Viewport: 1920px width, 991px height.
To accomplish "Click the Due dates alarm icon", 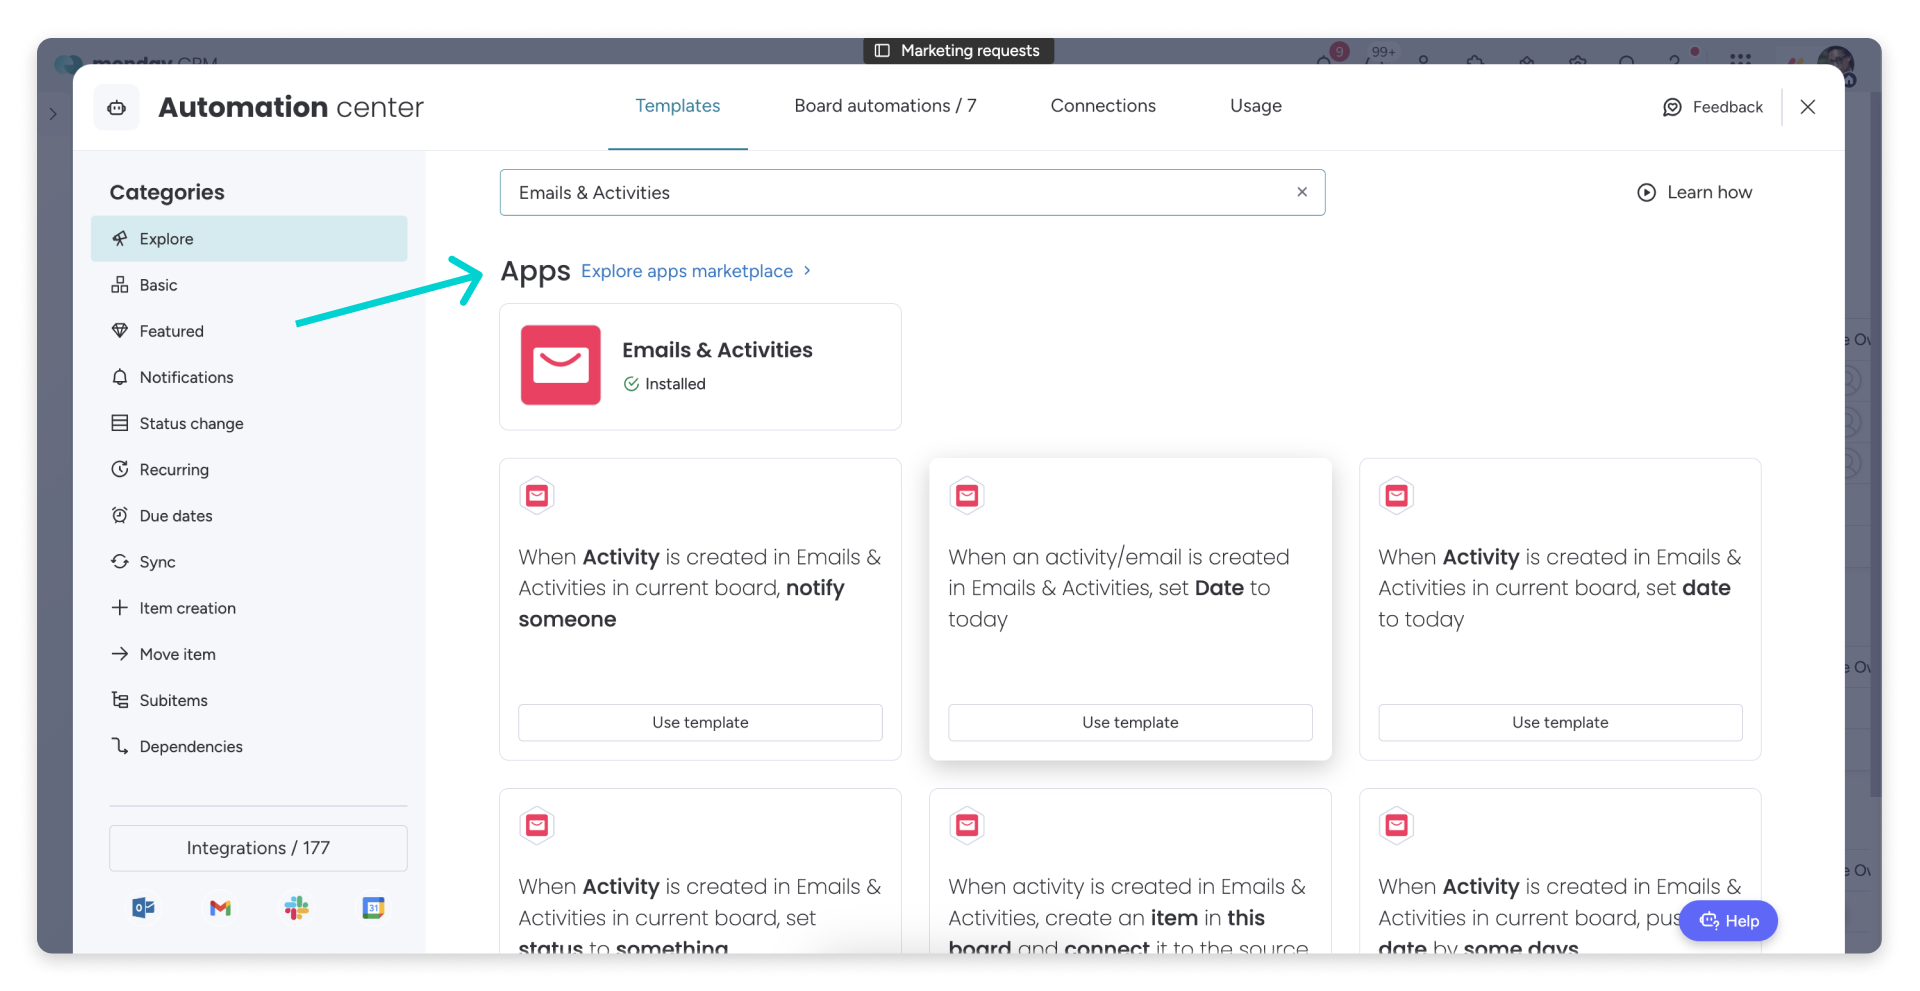I will [x=120, y=515].
